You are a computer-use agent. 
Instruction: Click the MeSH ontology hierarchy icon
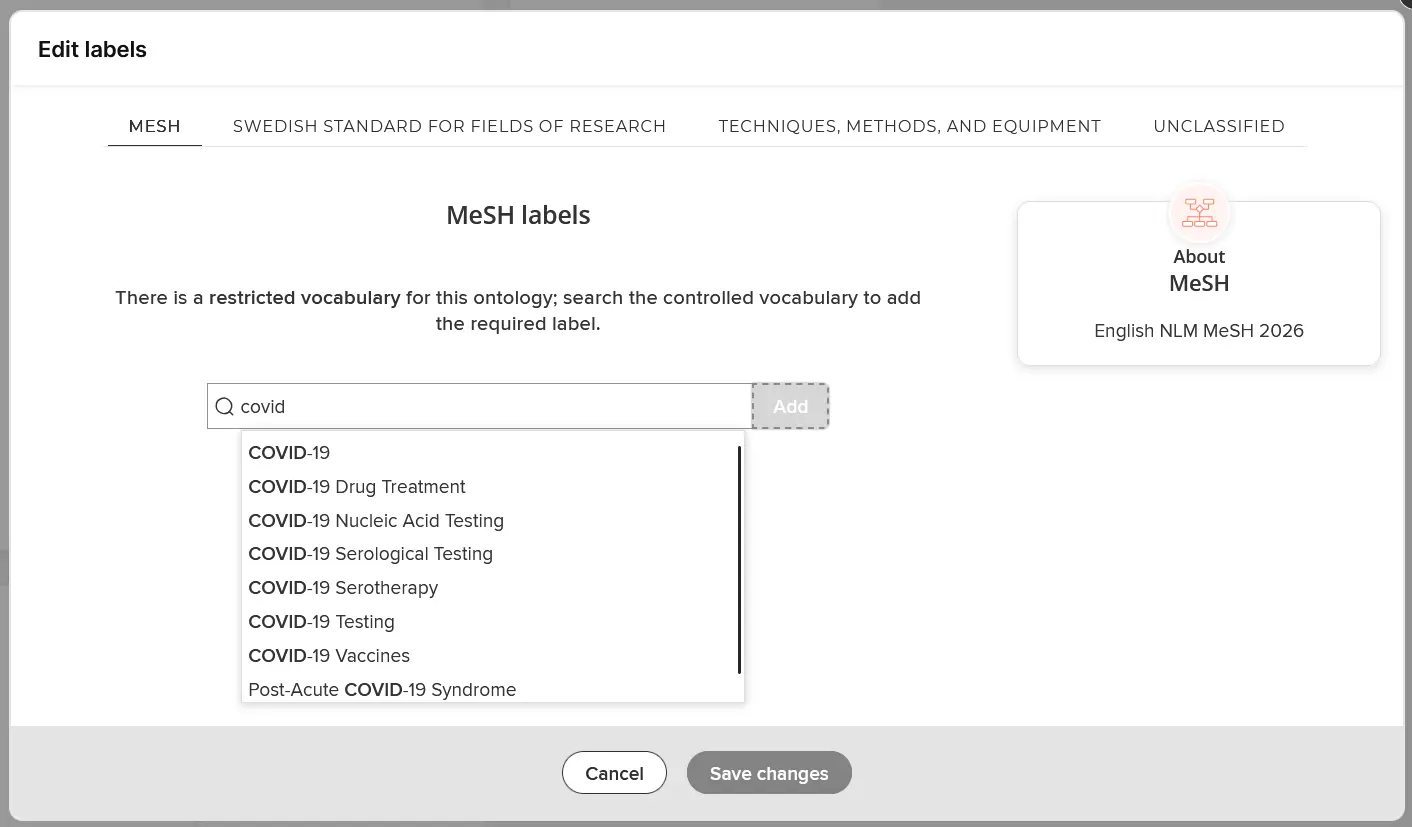coord(1199,212)
